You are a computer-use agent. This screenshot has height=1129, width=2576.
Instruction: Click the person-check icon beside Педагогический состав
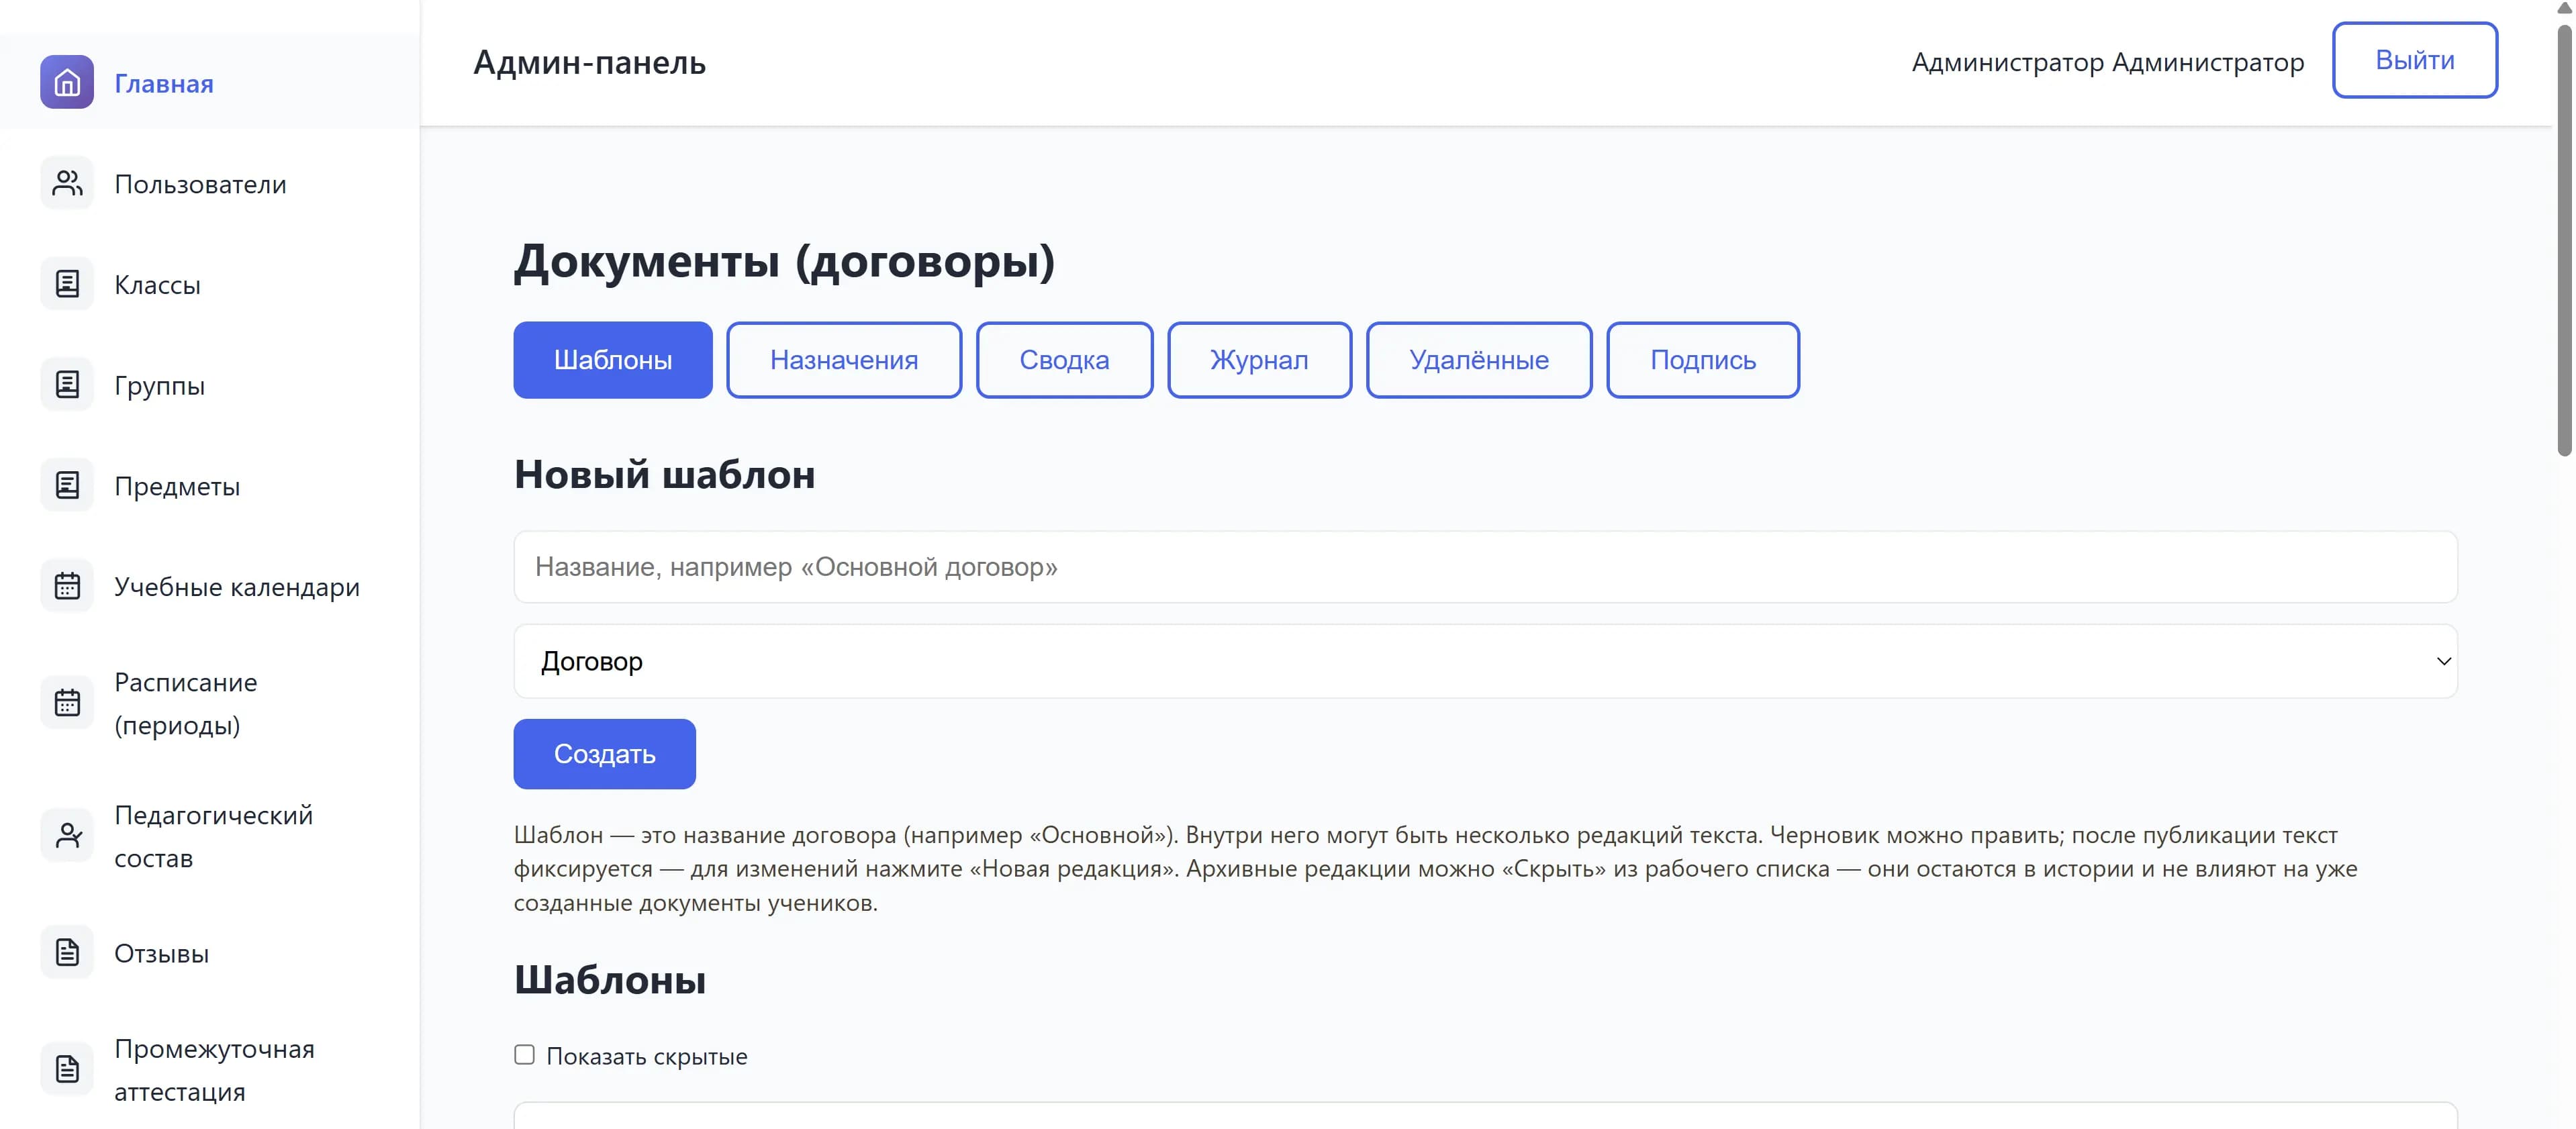pyautogui.click(x=67, y=836)
